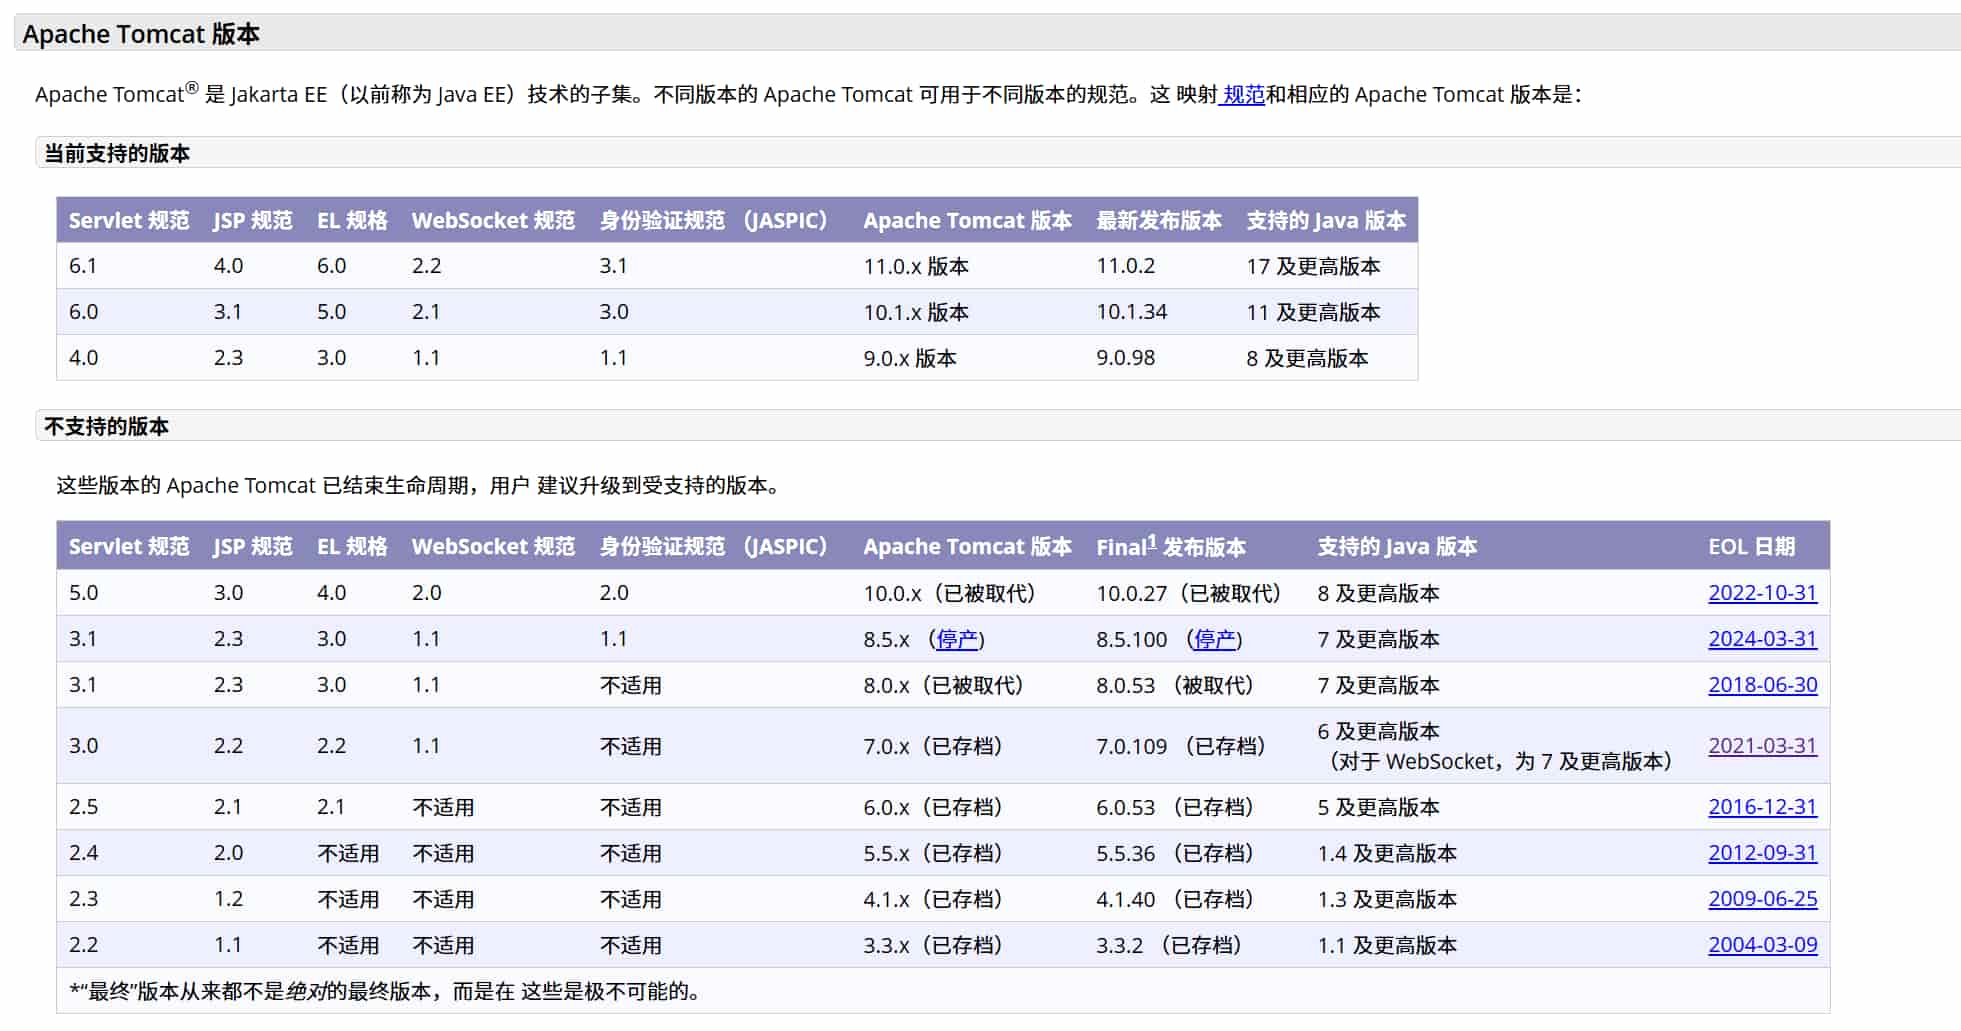Click '4.1.x（已存档）' cell
This screenshot has height=1031, width=1961.
(x=932, y=899)
